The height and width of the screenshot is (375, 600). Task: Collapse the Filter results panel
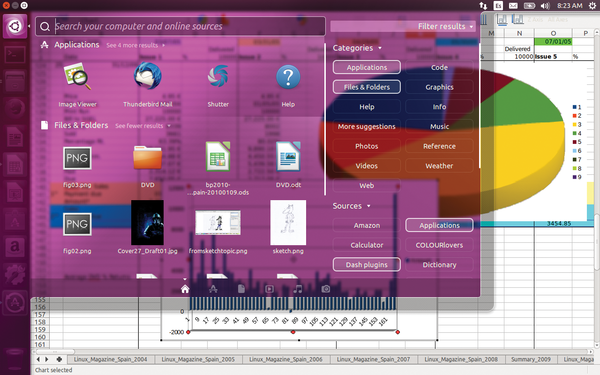pyautogui.click(x=445, y=26)
